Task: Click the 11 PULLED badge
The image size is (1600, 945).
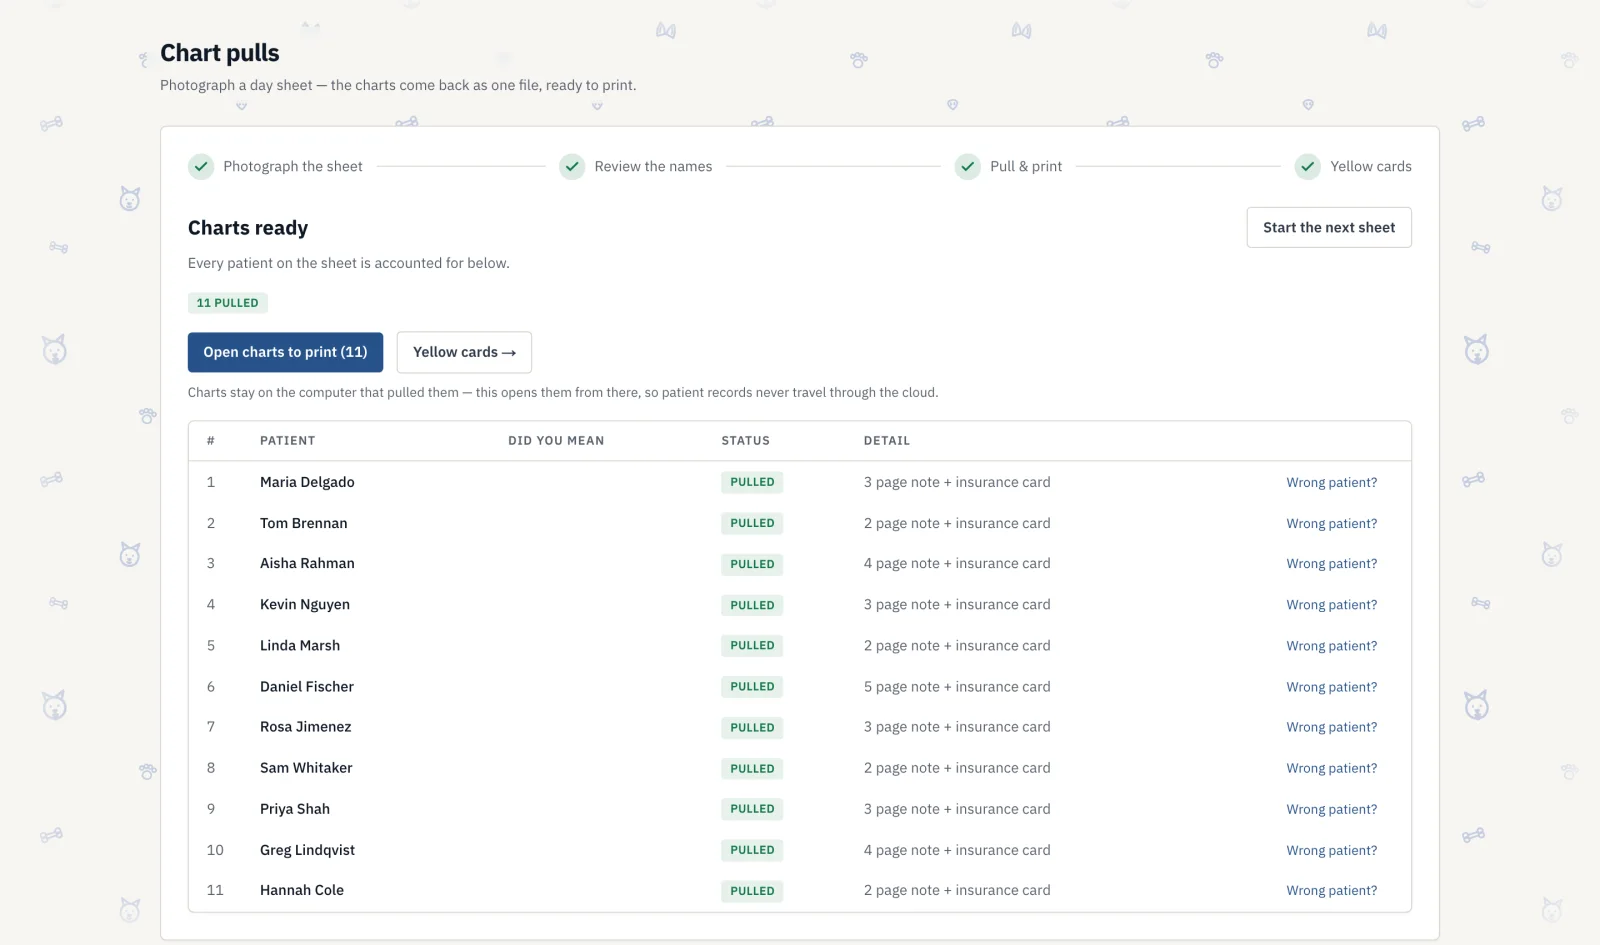Action: coord(228,303)
